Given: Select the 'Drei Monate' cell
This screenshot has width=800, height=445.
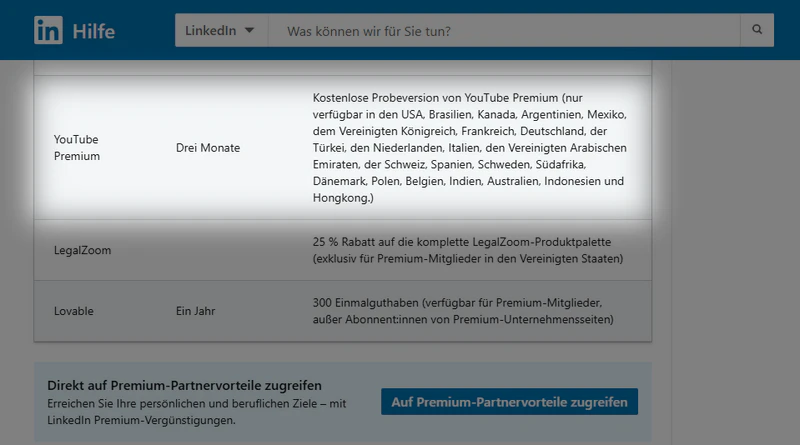Looking at the screenshot, I should point(208,147).
